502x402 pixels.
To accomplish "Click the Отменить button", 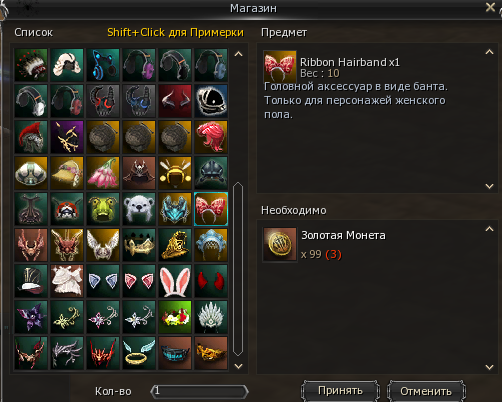I will [426, 391].
